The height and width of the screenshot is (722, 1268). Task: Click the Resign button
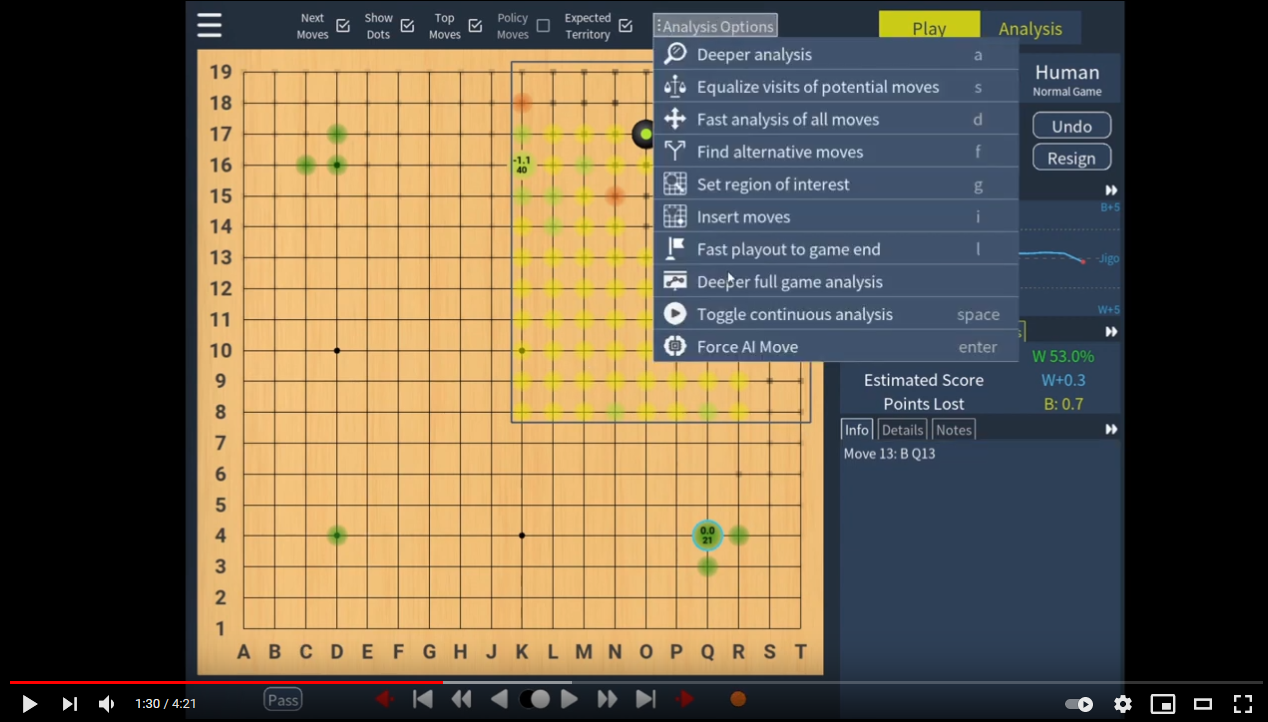click(x=1071, y=157)
